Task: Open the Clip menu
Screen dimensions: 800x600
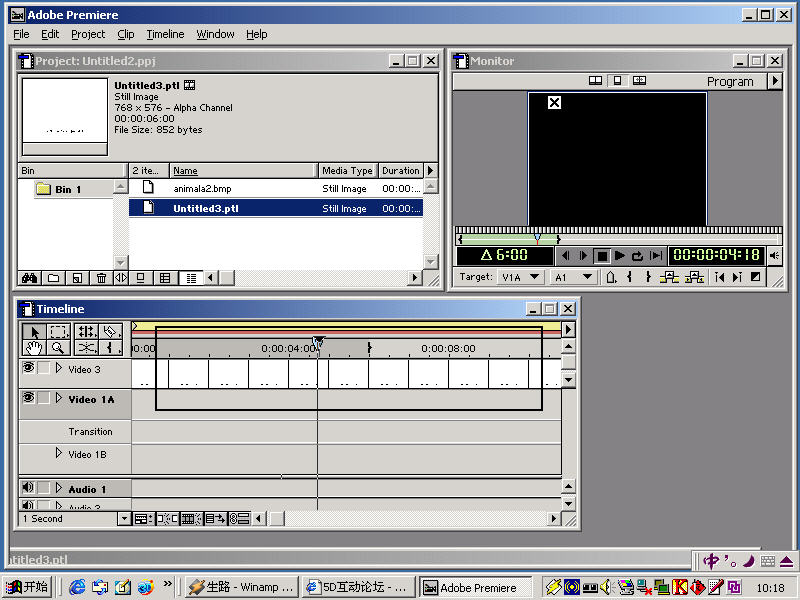Action: [126, 34]
